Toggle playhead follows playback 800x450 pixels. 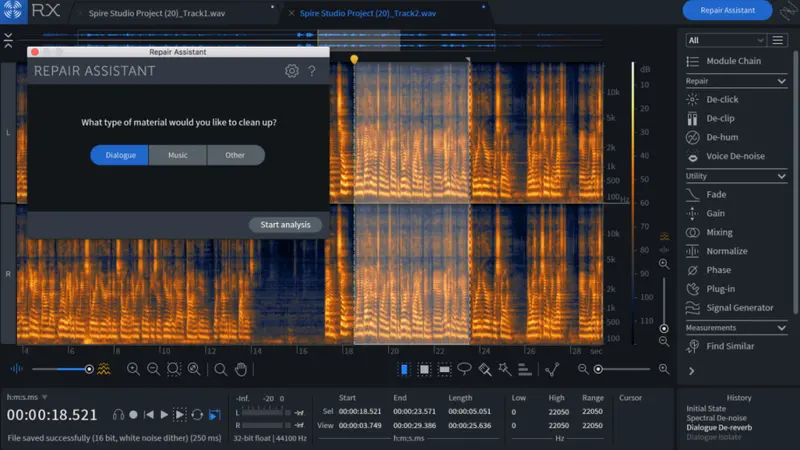(x=215, y=415)
